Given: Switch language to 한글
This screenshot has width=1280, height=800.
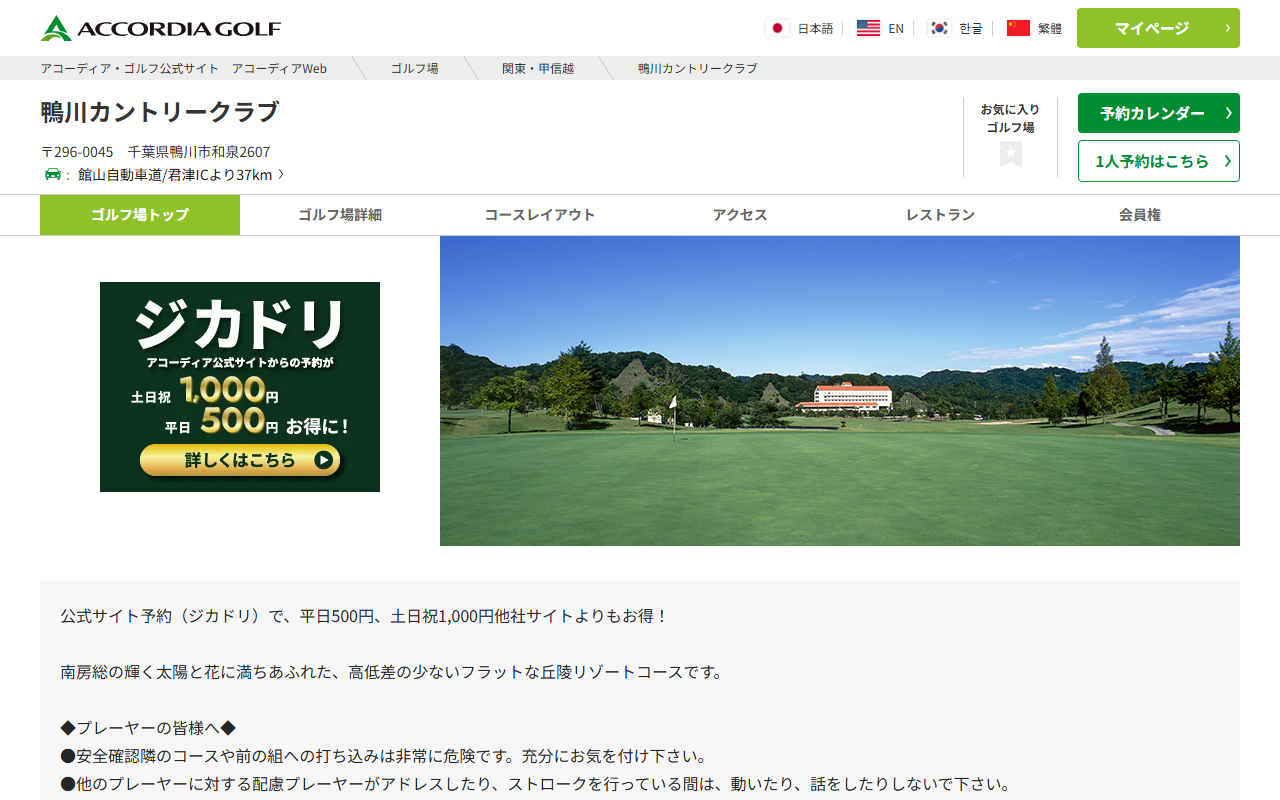Looking at the screenshot, I should (x=971, y=28).
